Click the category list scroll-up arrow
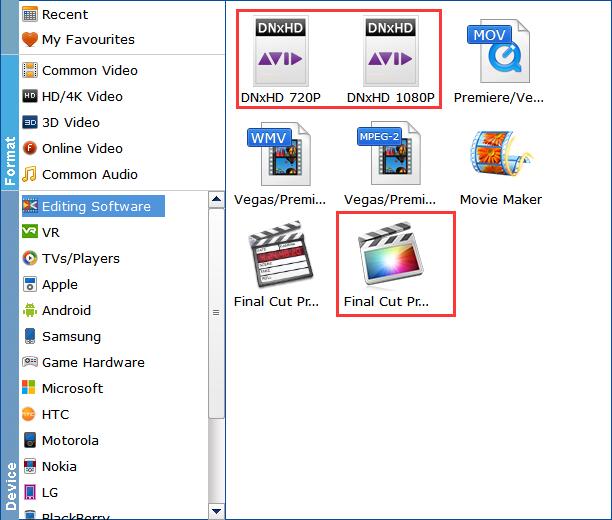The height and width of the screenshot is (520, 612). coord(216,199)
